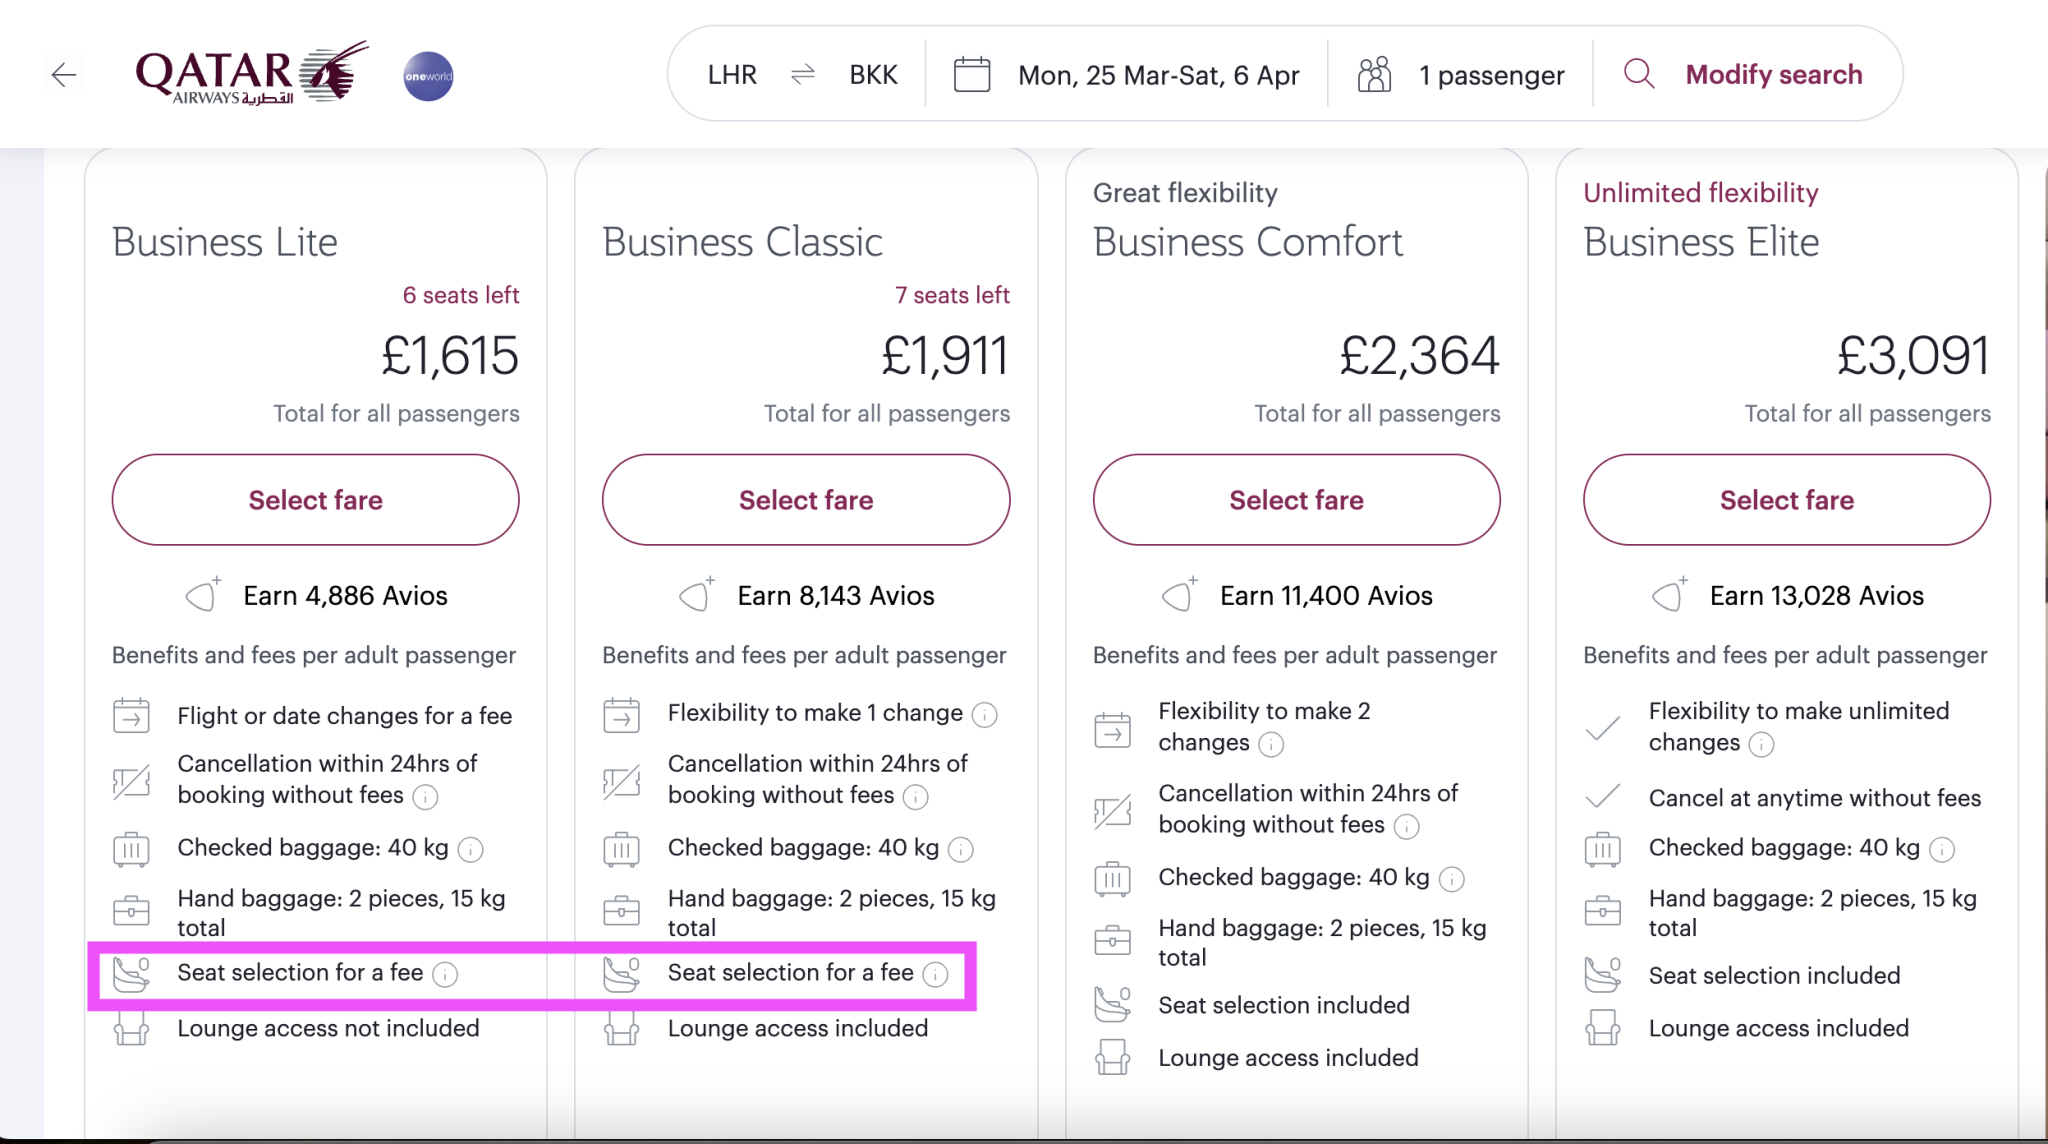This screenshot has height=1144, width=2048.
Task: Click the back arrow icon
Action: (x=64, y=75)
